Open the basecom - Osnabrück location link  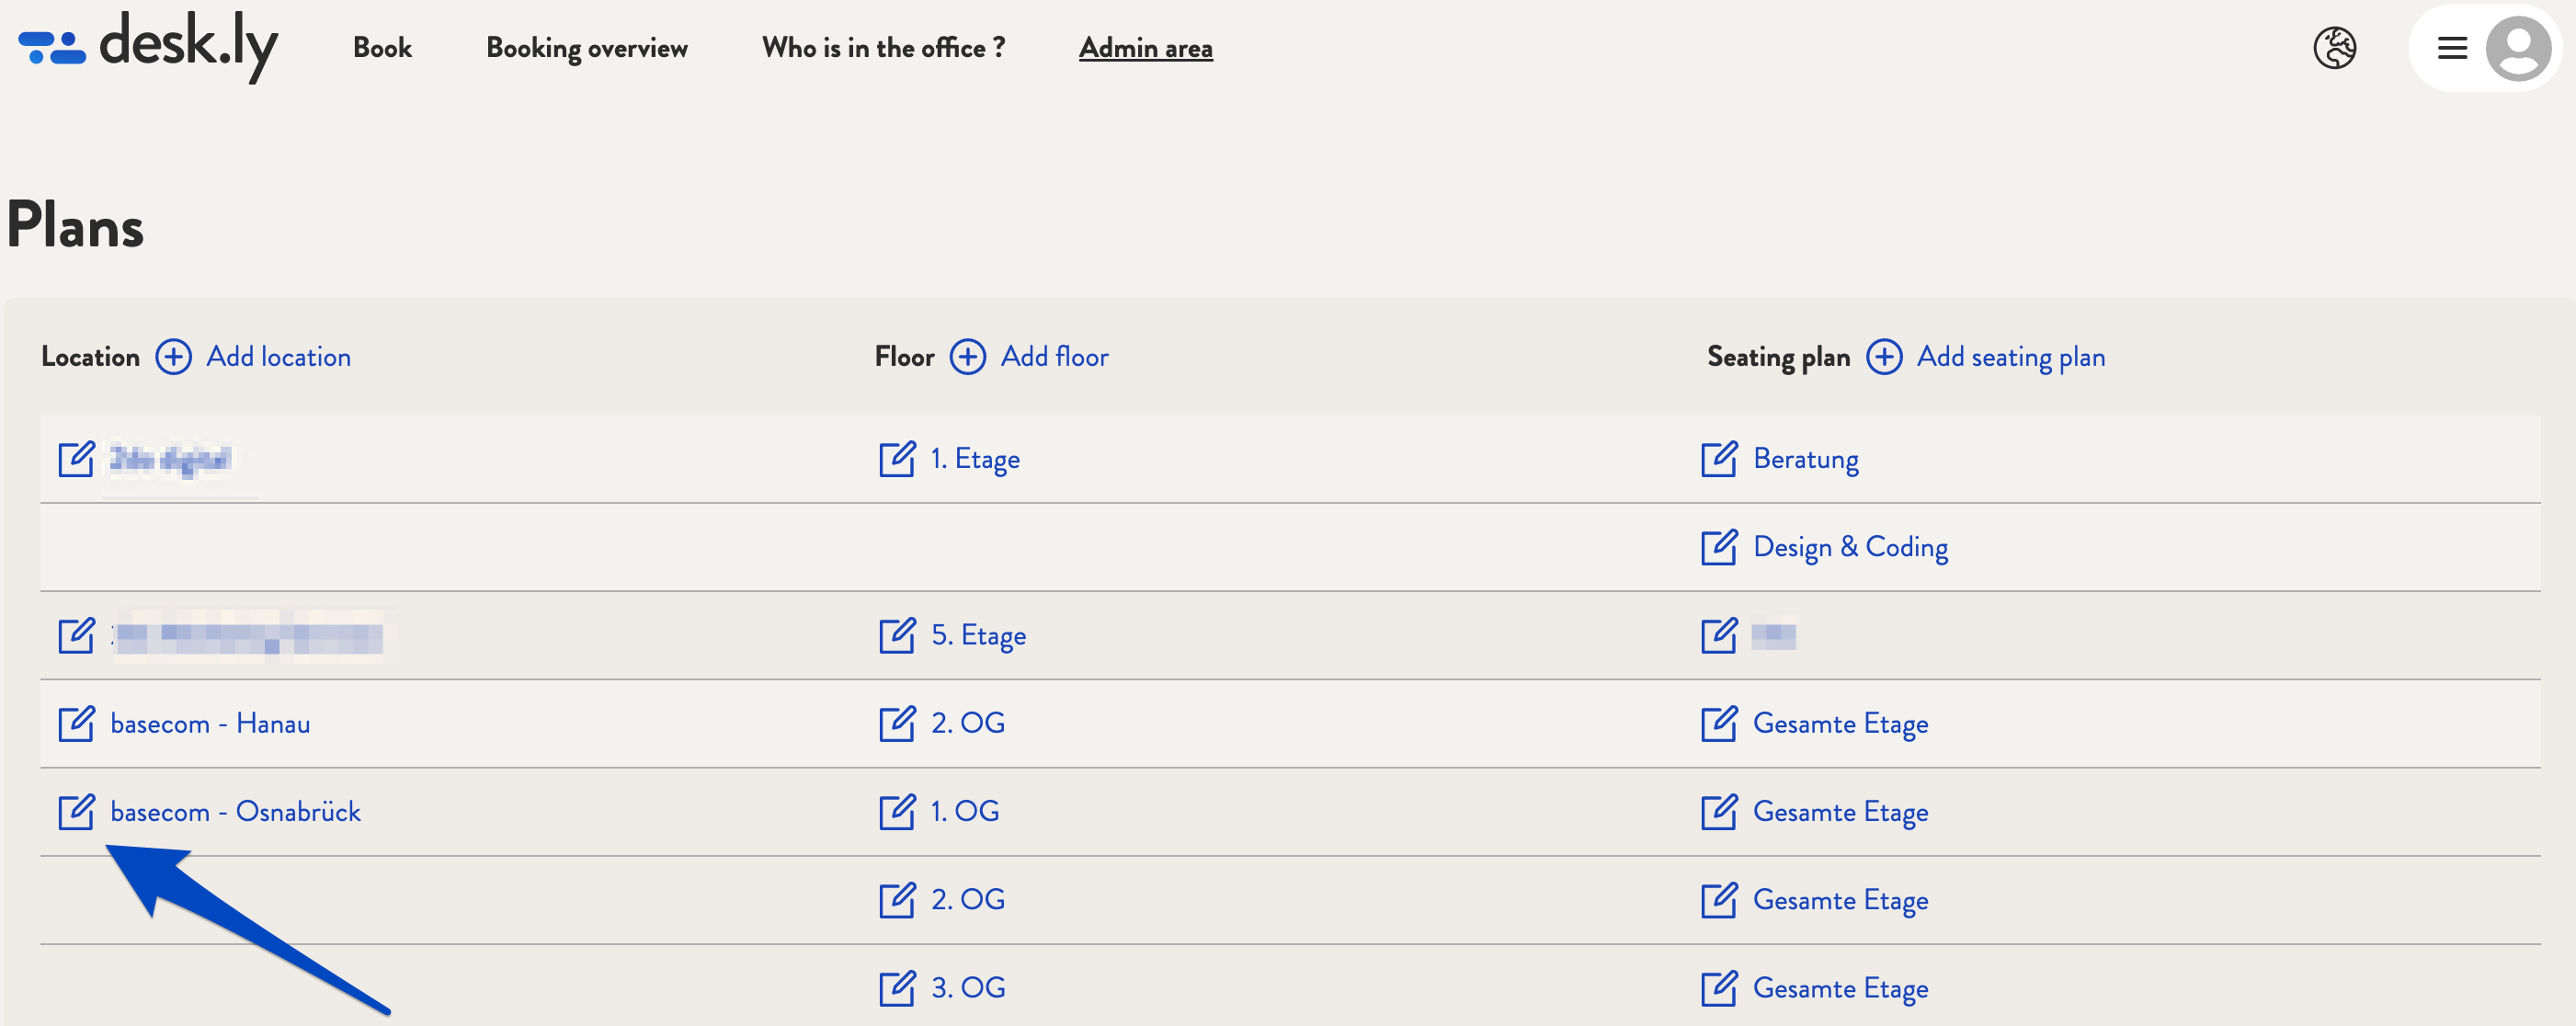point(235,811)
